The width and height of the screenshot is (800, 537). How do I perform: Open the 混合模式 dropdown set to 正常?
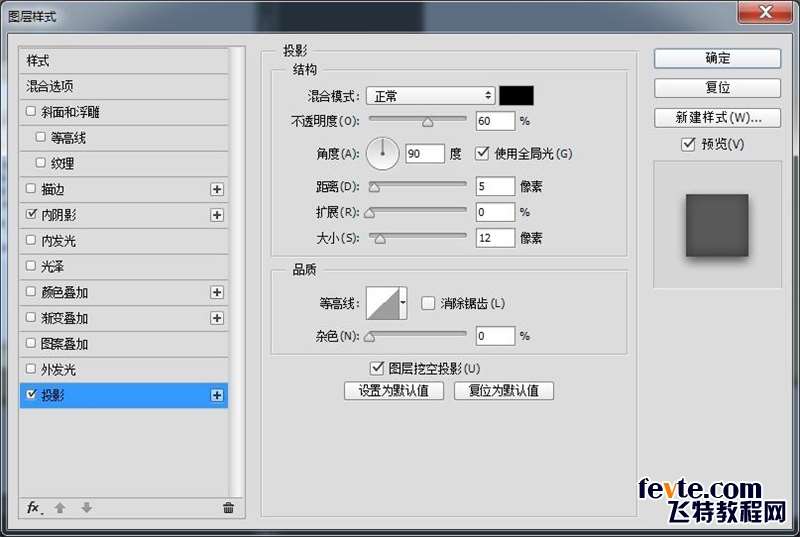click(x=431, y=95)
